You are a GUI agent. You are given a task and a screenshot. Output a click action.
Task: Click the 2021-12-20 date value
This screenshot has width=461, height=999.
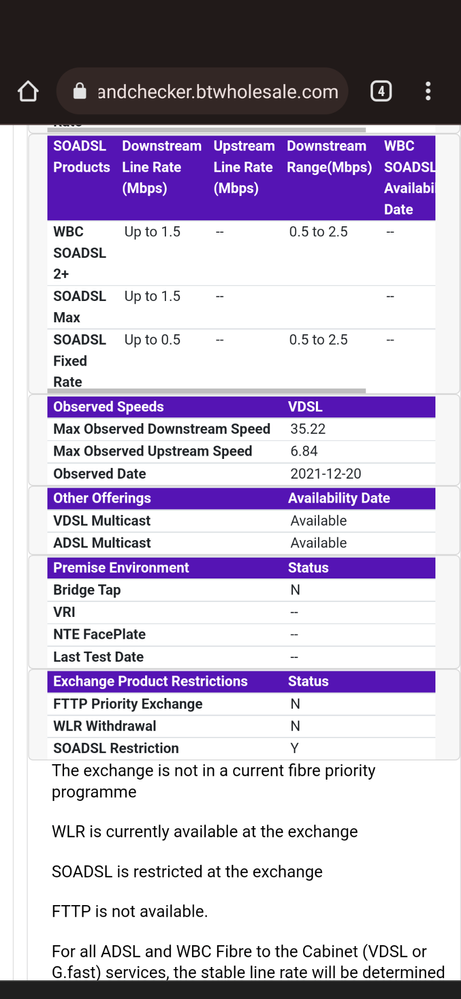tap(326, 473)
